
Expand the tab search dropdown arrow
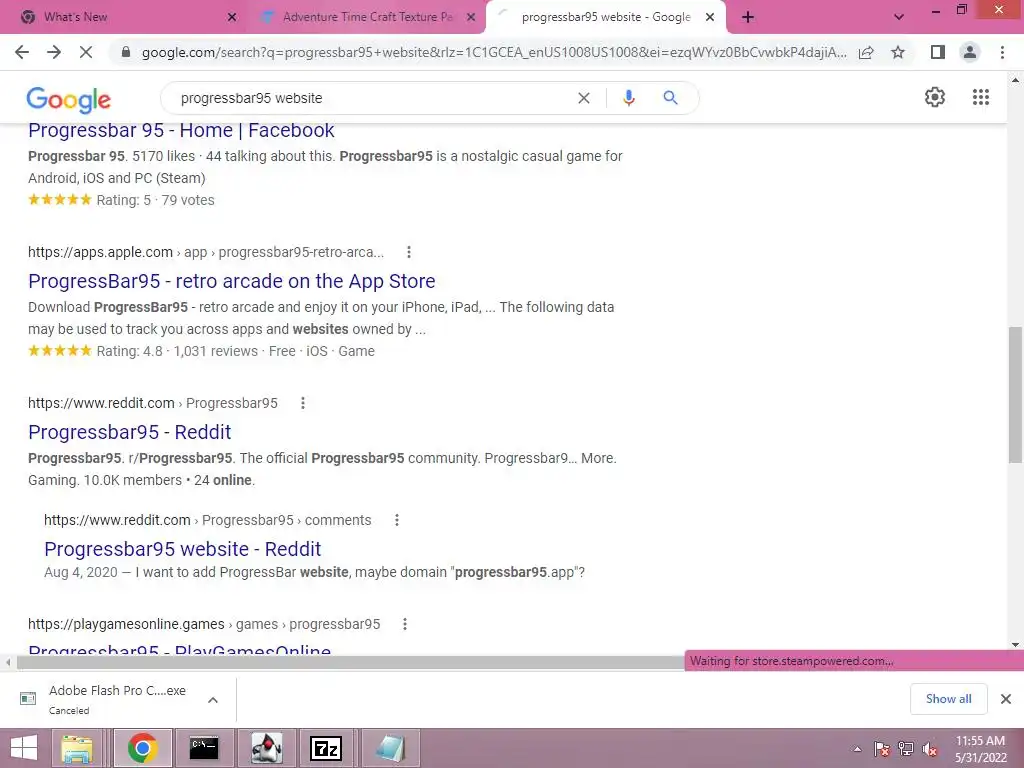click(x=899, y=18)
